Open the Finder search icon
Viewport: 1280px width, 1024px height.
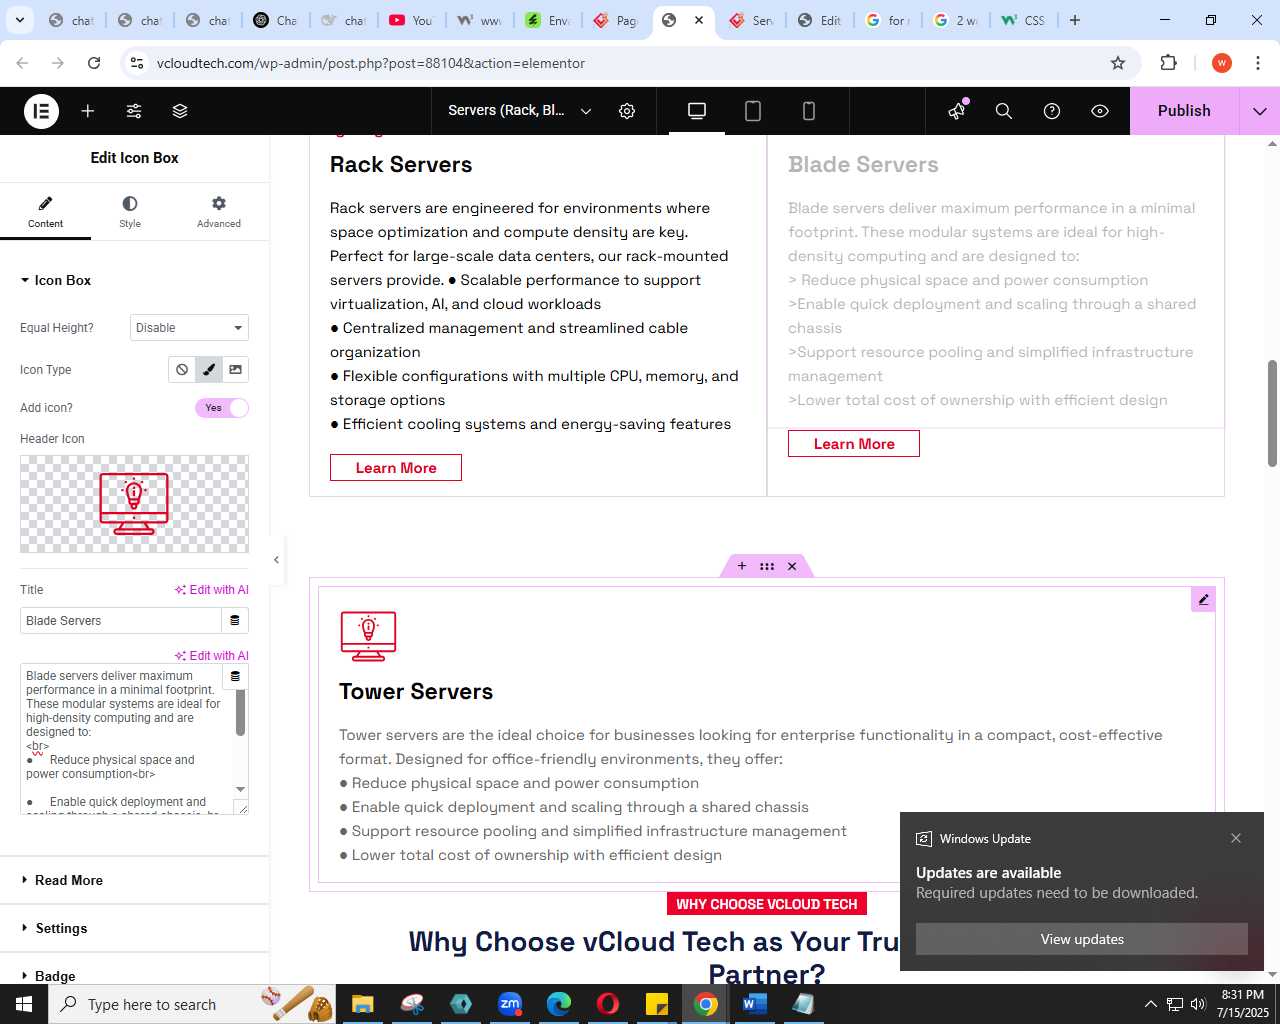click(x=1004, y=111)
